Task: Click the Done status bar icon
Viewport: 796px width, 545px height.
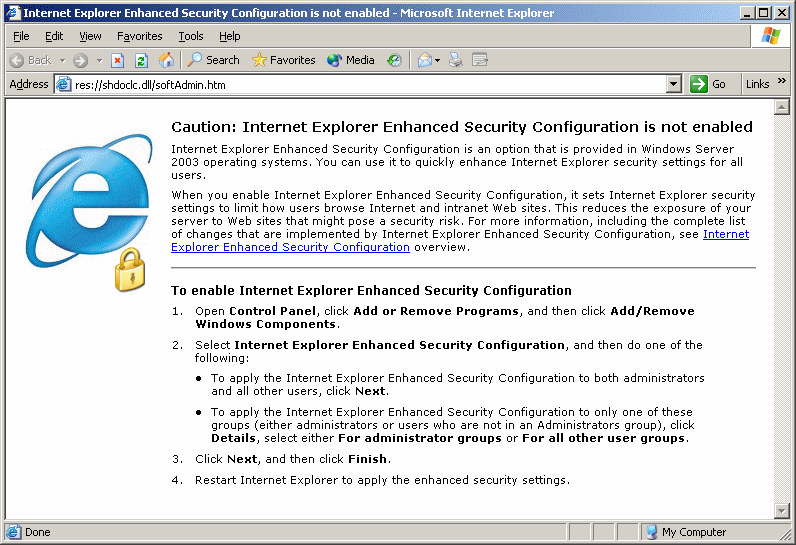Action: tap(13, 532)
